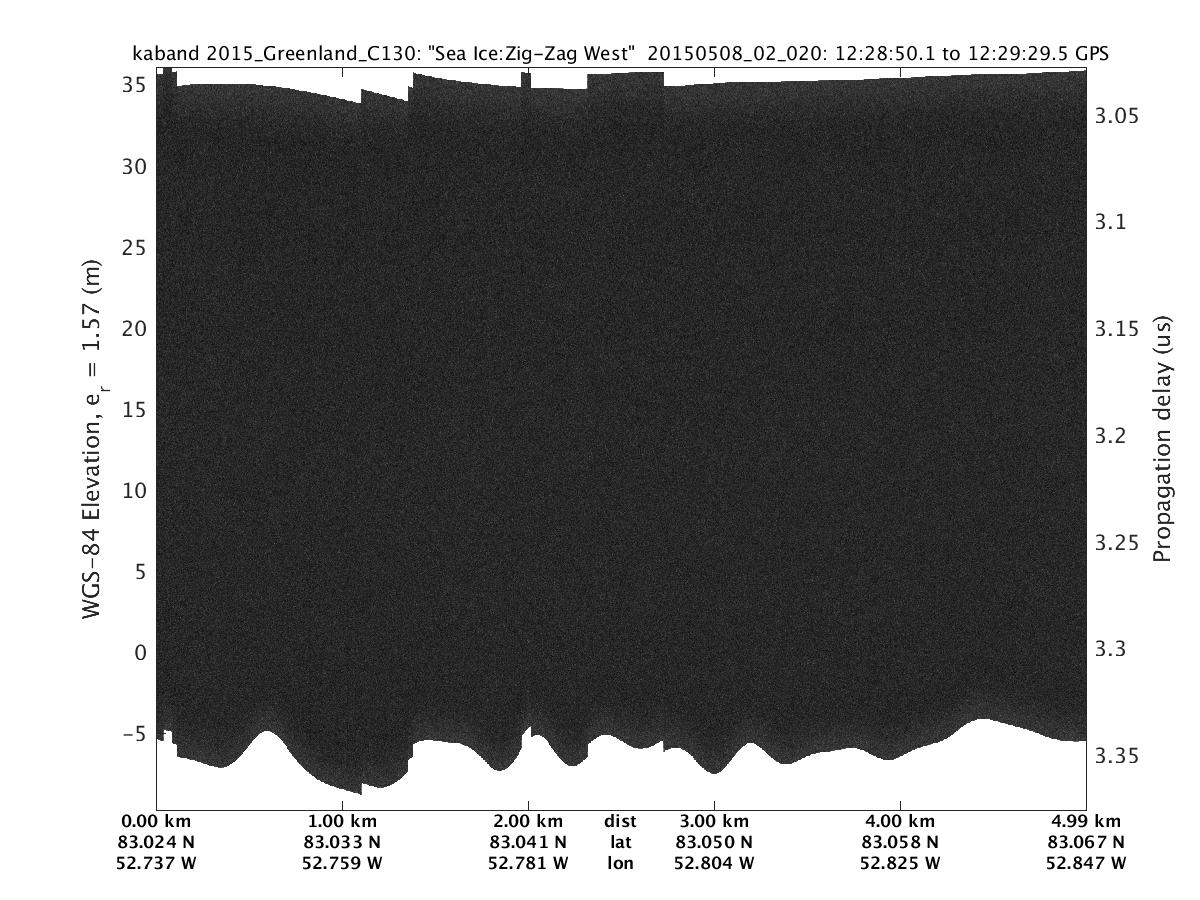Screen dimensions: 1200x900
Task: Click the 'lon' legend label
Action: [620, 863]
